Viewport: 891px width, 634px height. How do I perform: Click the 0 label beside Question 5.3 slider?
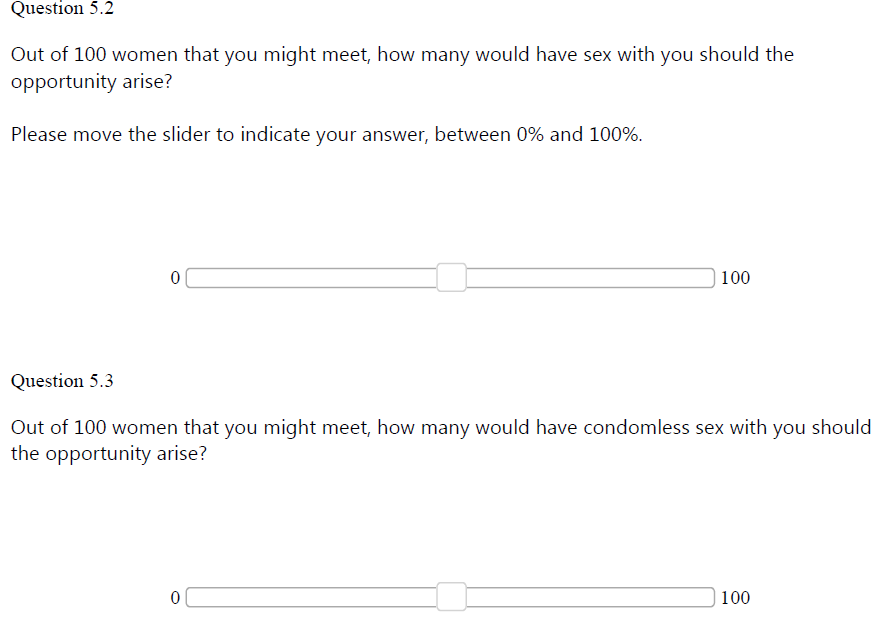(x=175, y=598)
